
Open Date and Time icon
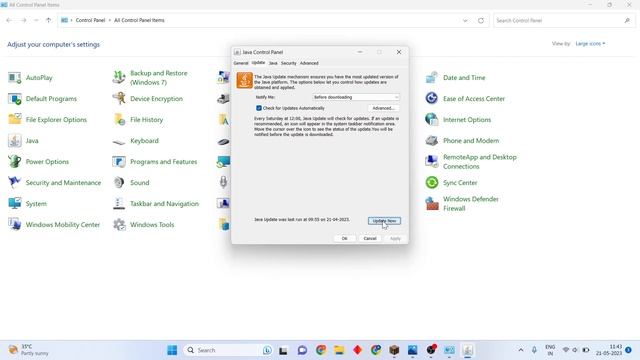click(432, 78)
